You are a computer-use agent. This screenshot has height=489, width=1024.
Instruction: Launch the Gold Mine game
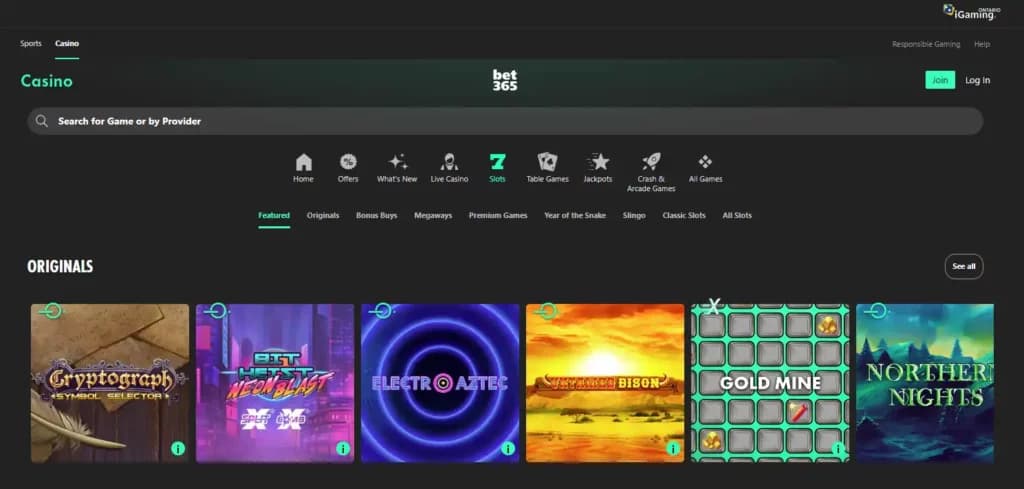771,383
